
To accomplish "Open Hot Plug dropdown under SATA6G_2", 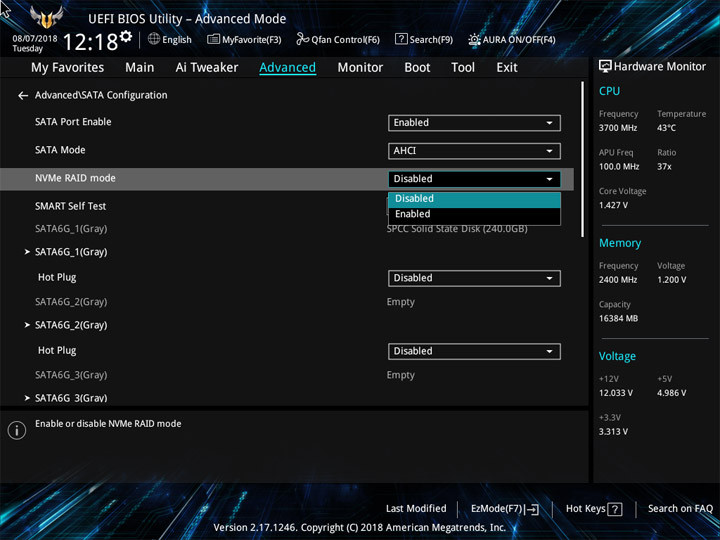I will [x=474, y=351].
